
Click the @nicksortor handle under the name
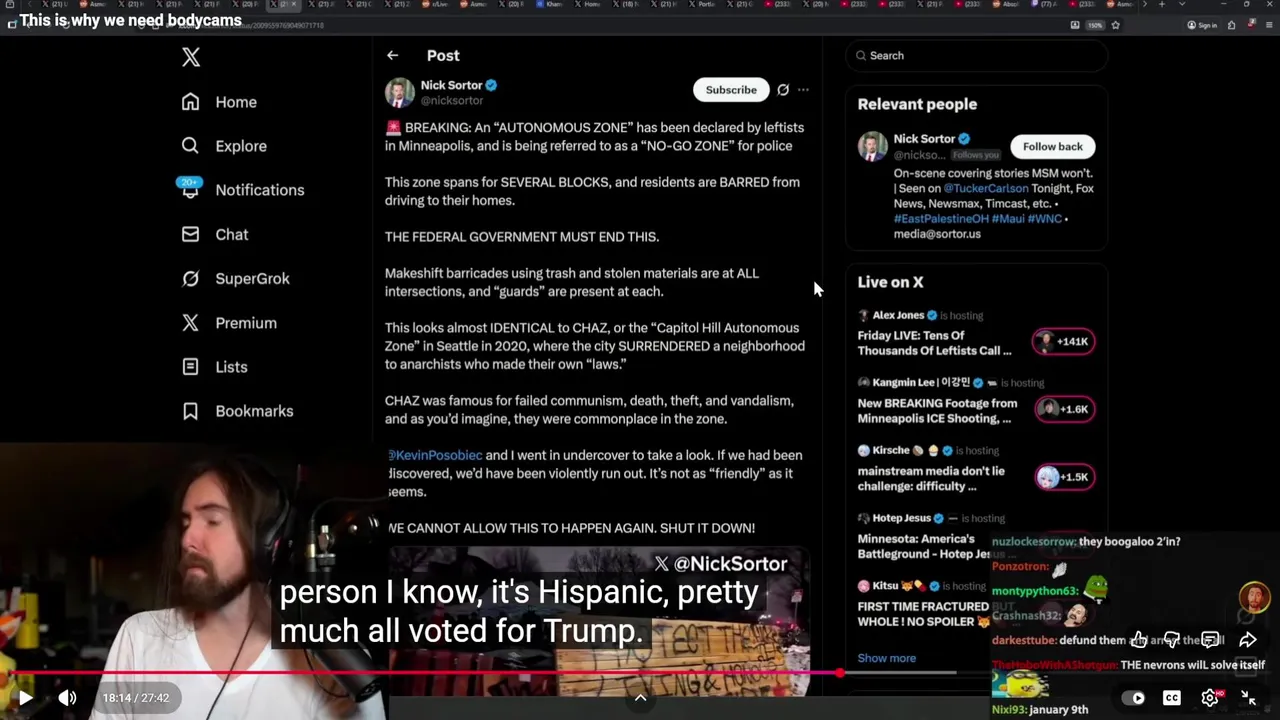(452, 101)
